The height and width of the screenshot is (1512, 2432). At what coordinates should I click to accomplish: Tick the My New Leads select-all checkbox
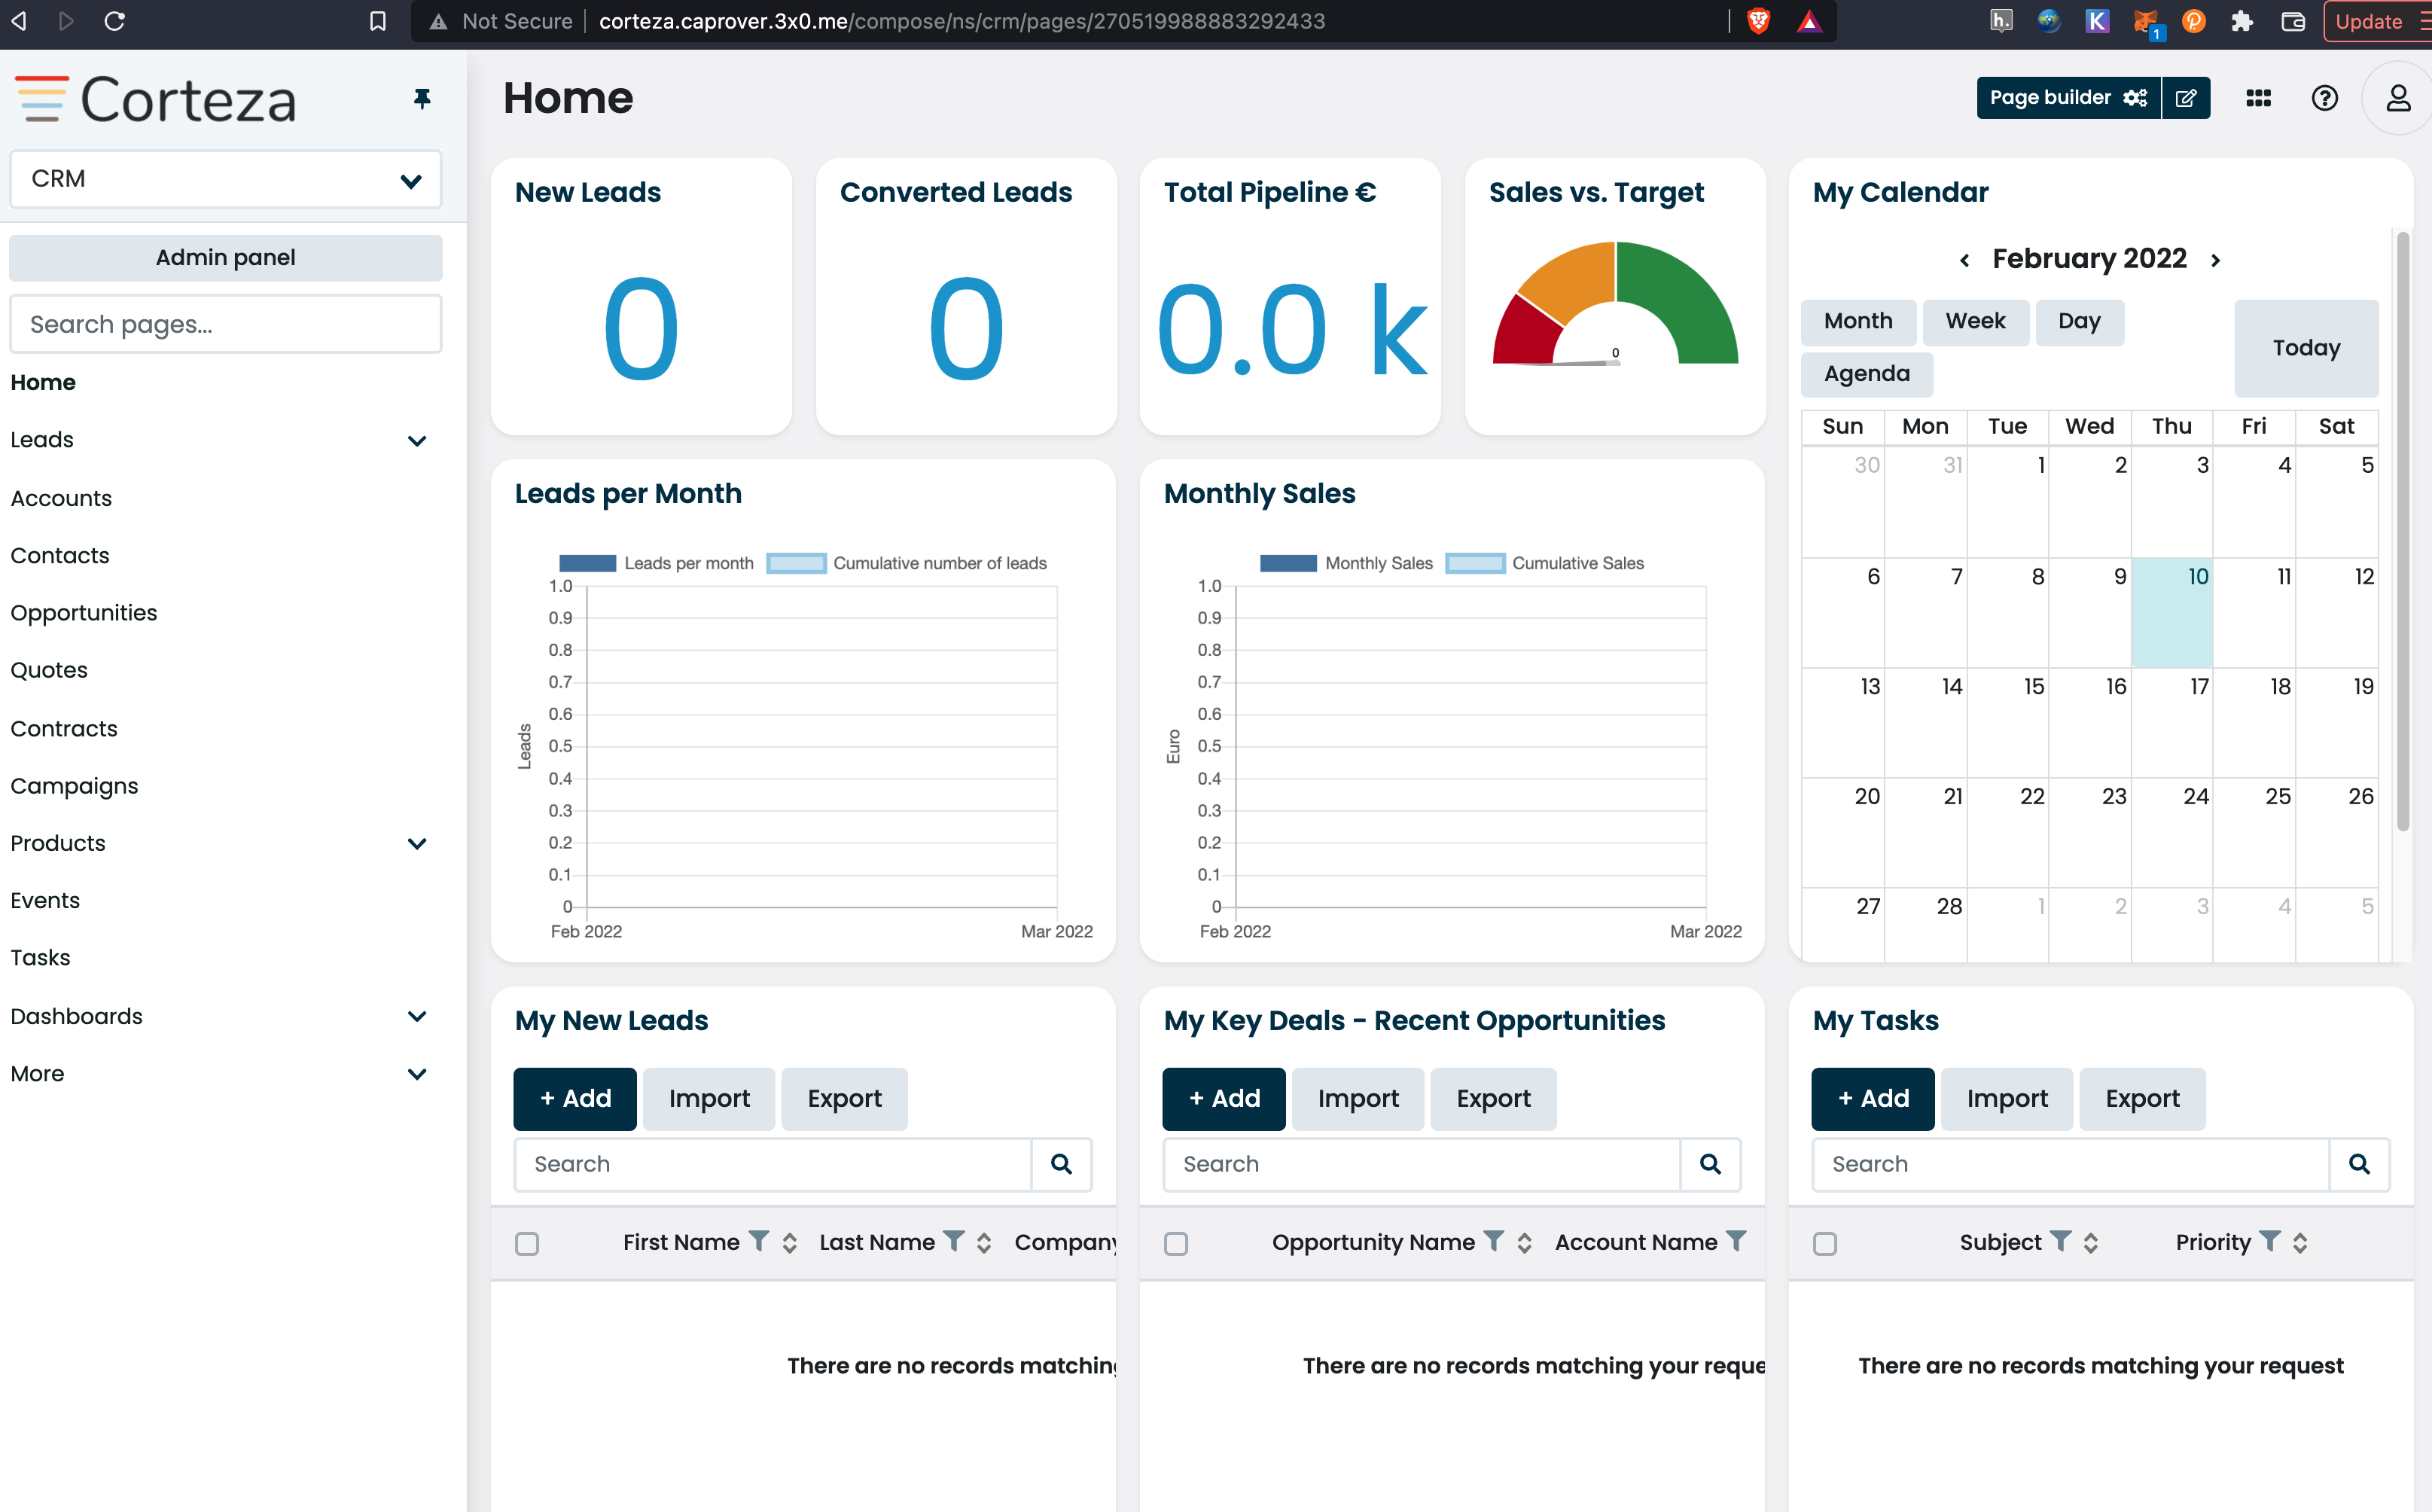[527, 1244]
